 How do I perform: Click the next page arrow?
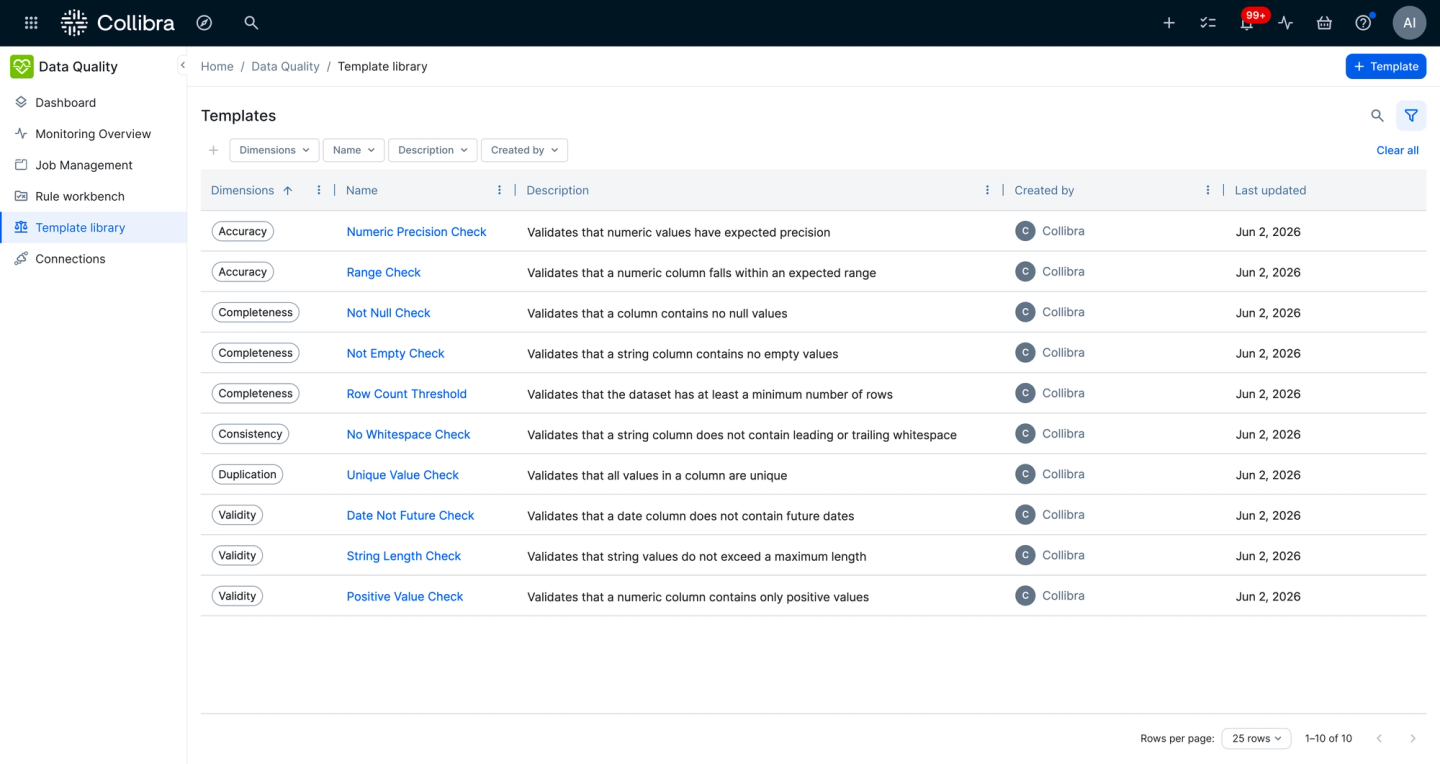click(1413, 738)
